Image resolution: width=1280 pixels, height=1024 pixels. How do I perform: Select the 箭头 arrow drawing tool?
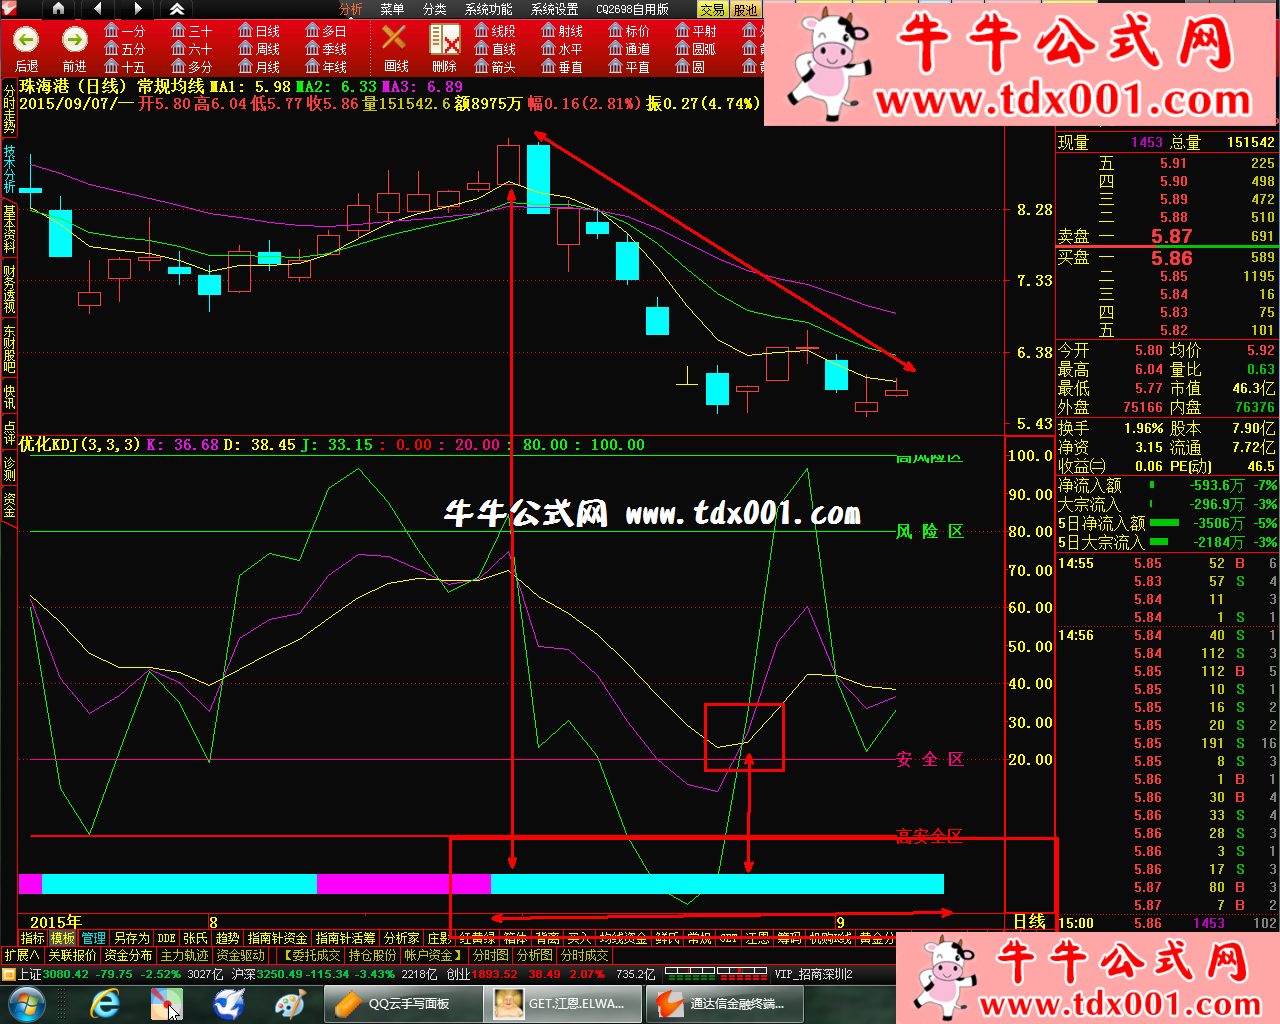[x=495, y=67]
